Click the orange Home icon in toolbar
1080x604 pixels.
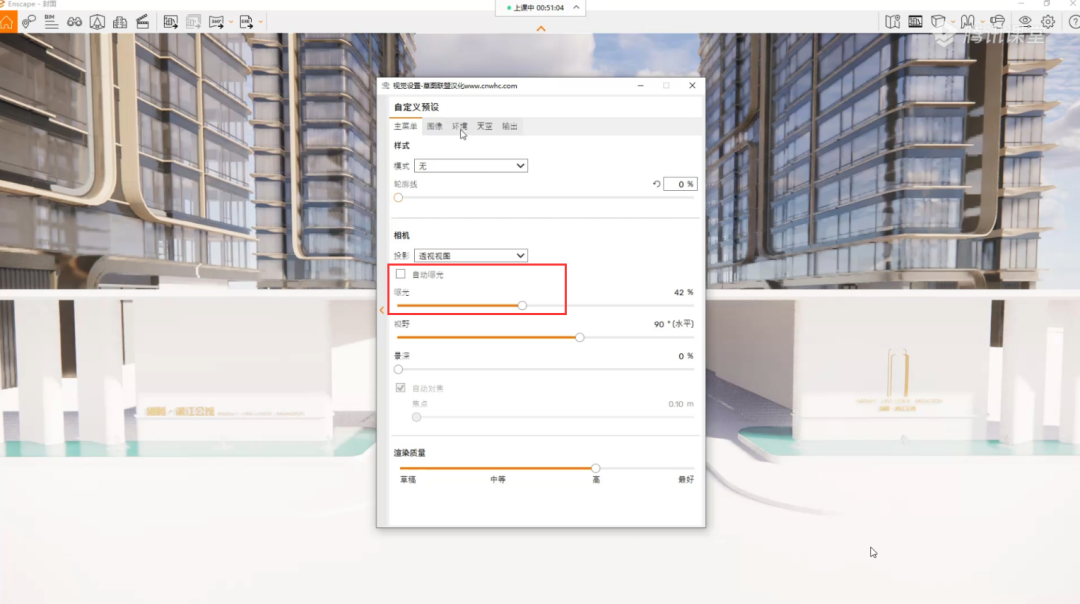click(8, 22)
